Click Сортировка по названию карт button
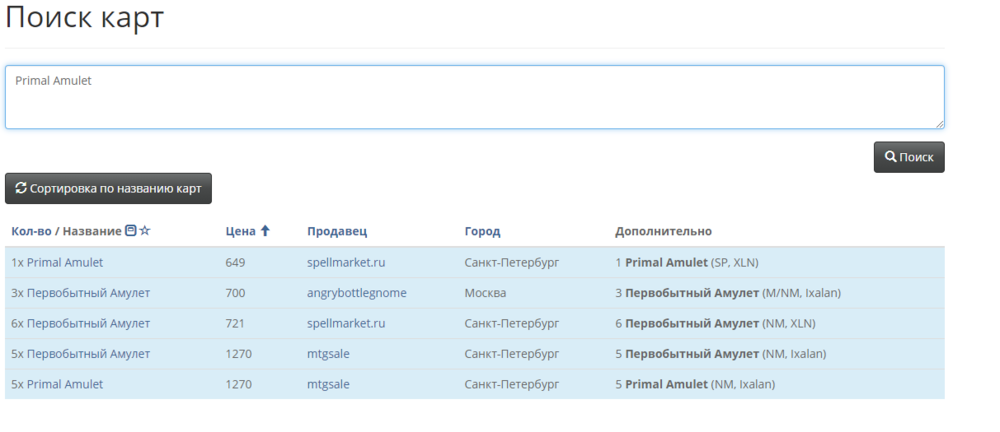The height and width of the screenshot is (432, 1000). click(108, 188)
